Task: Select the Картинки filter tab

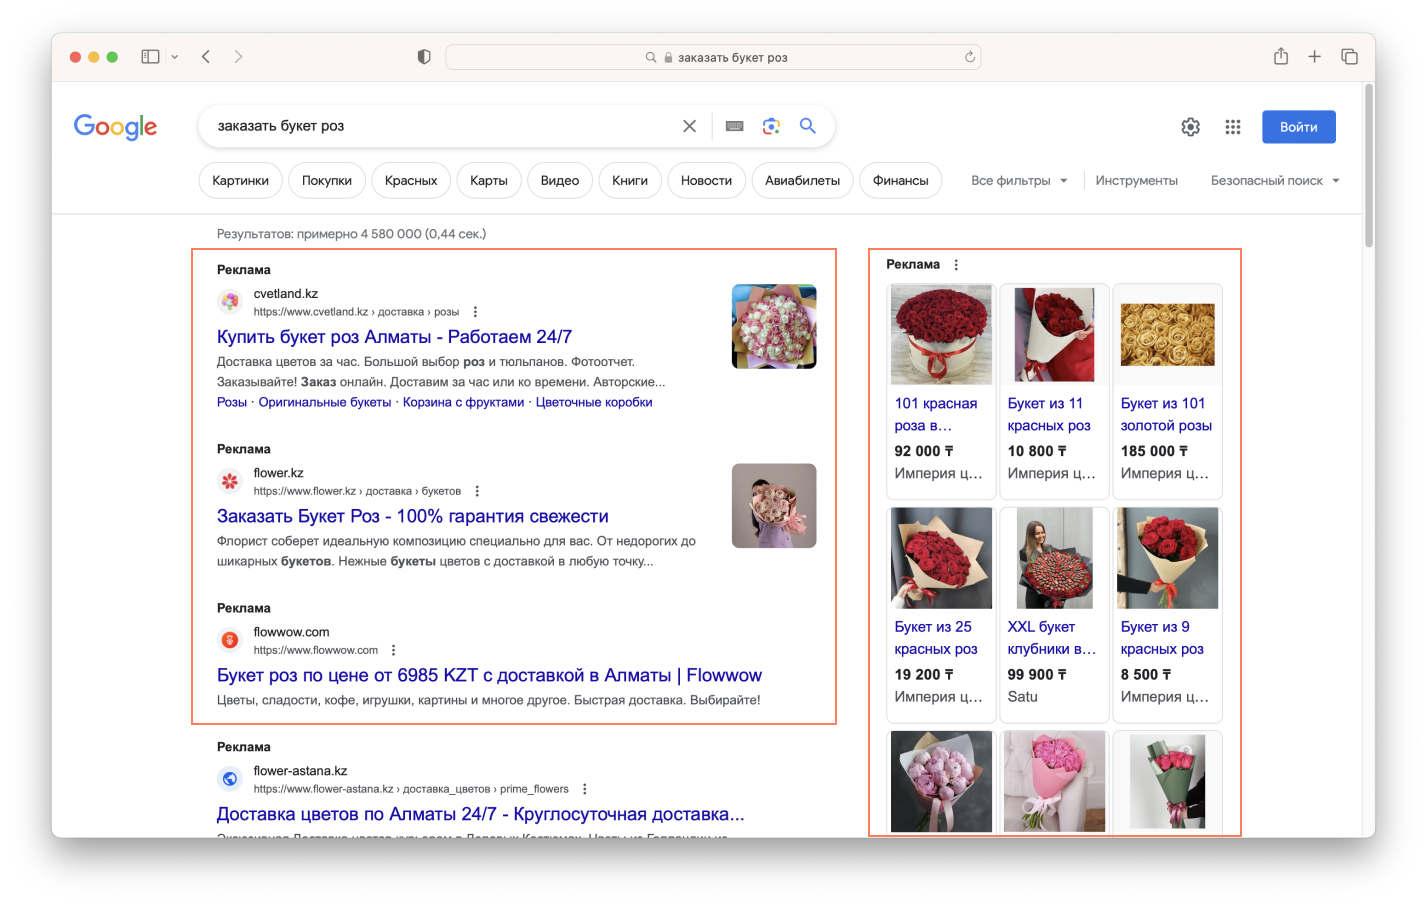Action: pyautogui.click(x=240, y=180)
